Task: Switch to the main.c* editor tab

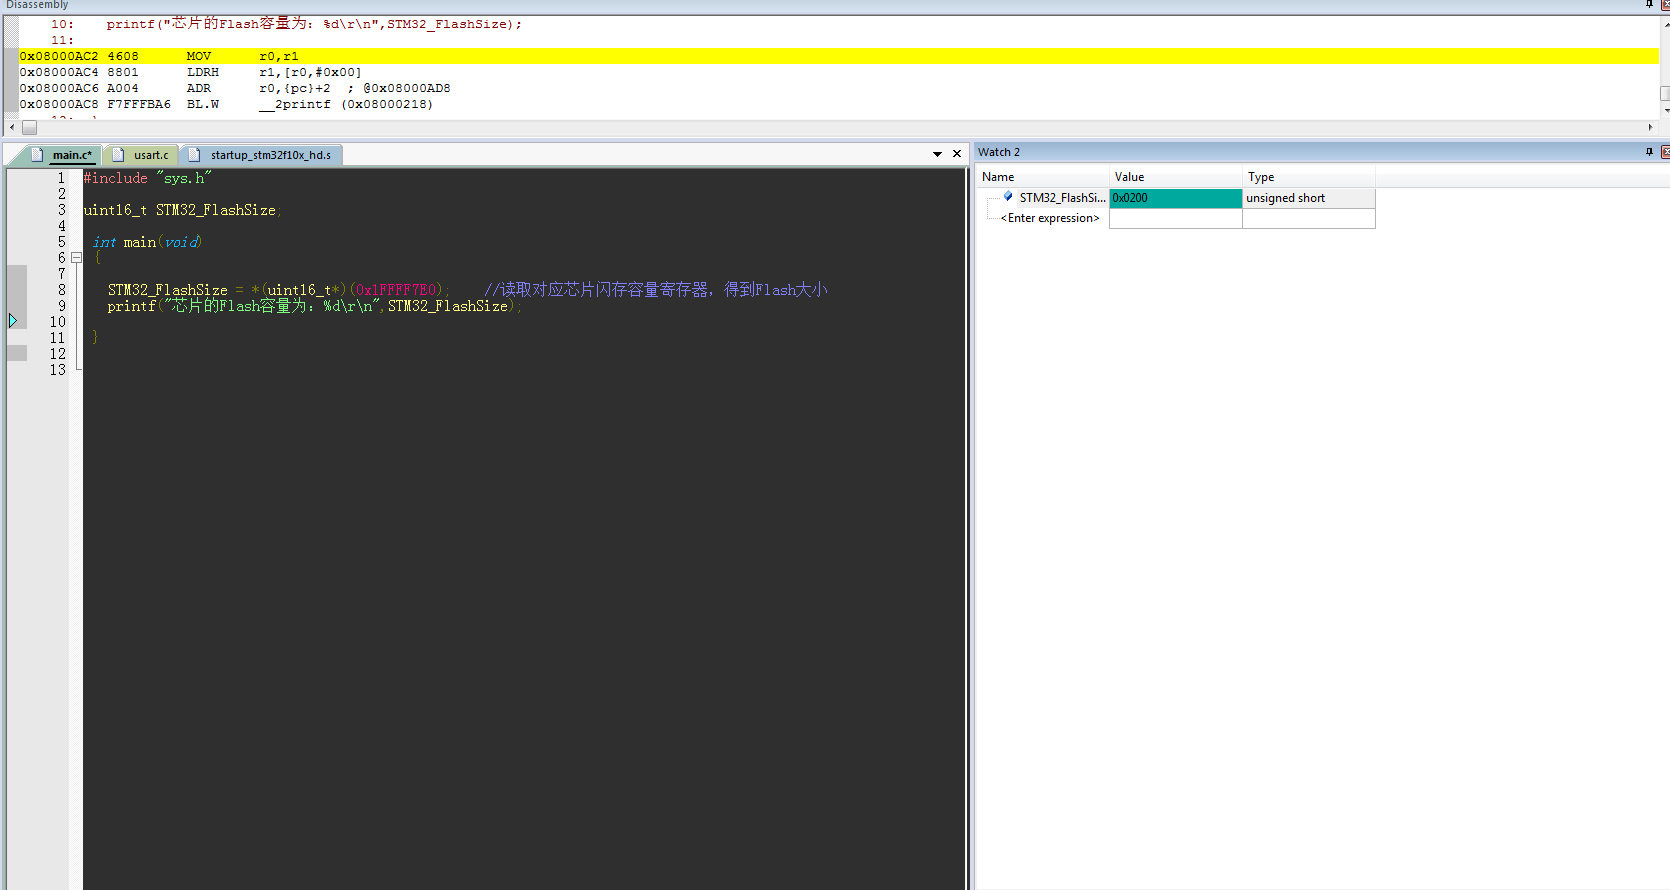Action: pos(71,155)
